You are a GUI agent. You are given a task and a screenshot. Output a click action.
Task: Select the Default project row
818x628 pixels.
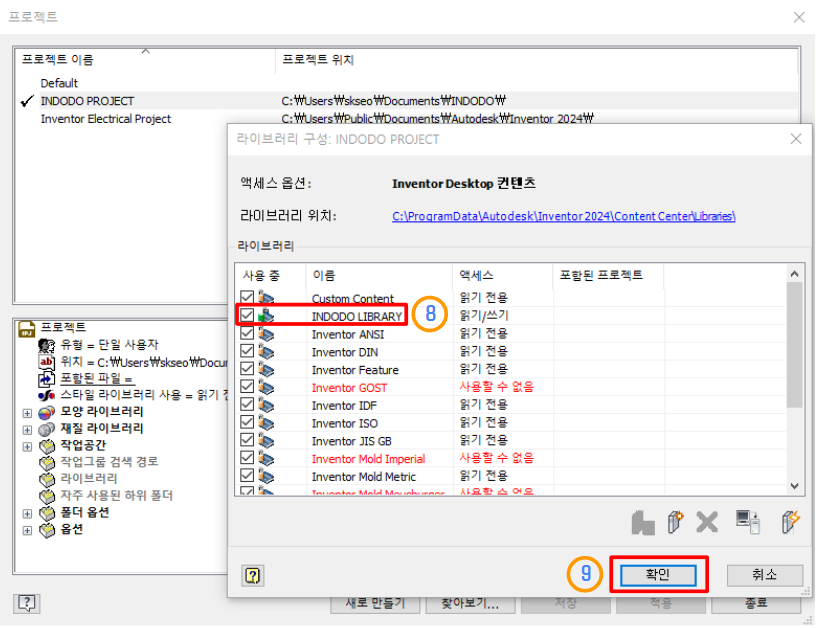tap(407, 83)
